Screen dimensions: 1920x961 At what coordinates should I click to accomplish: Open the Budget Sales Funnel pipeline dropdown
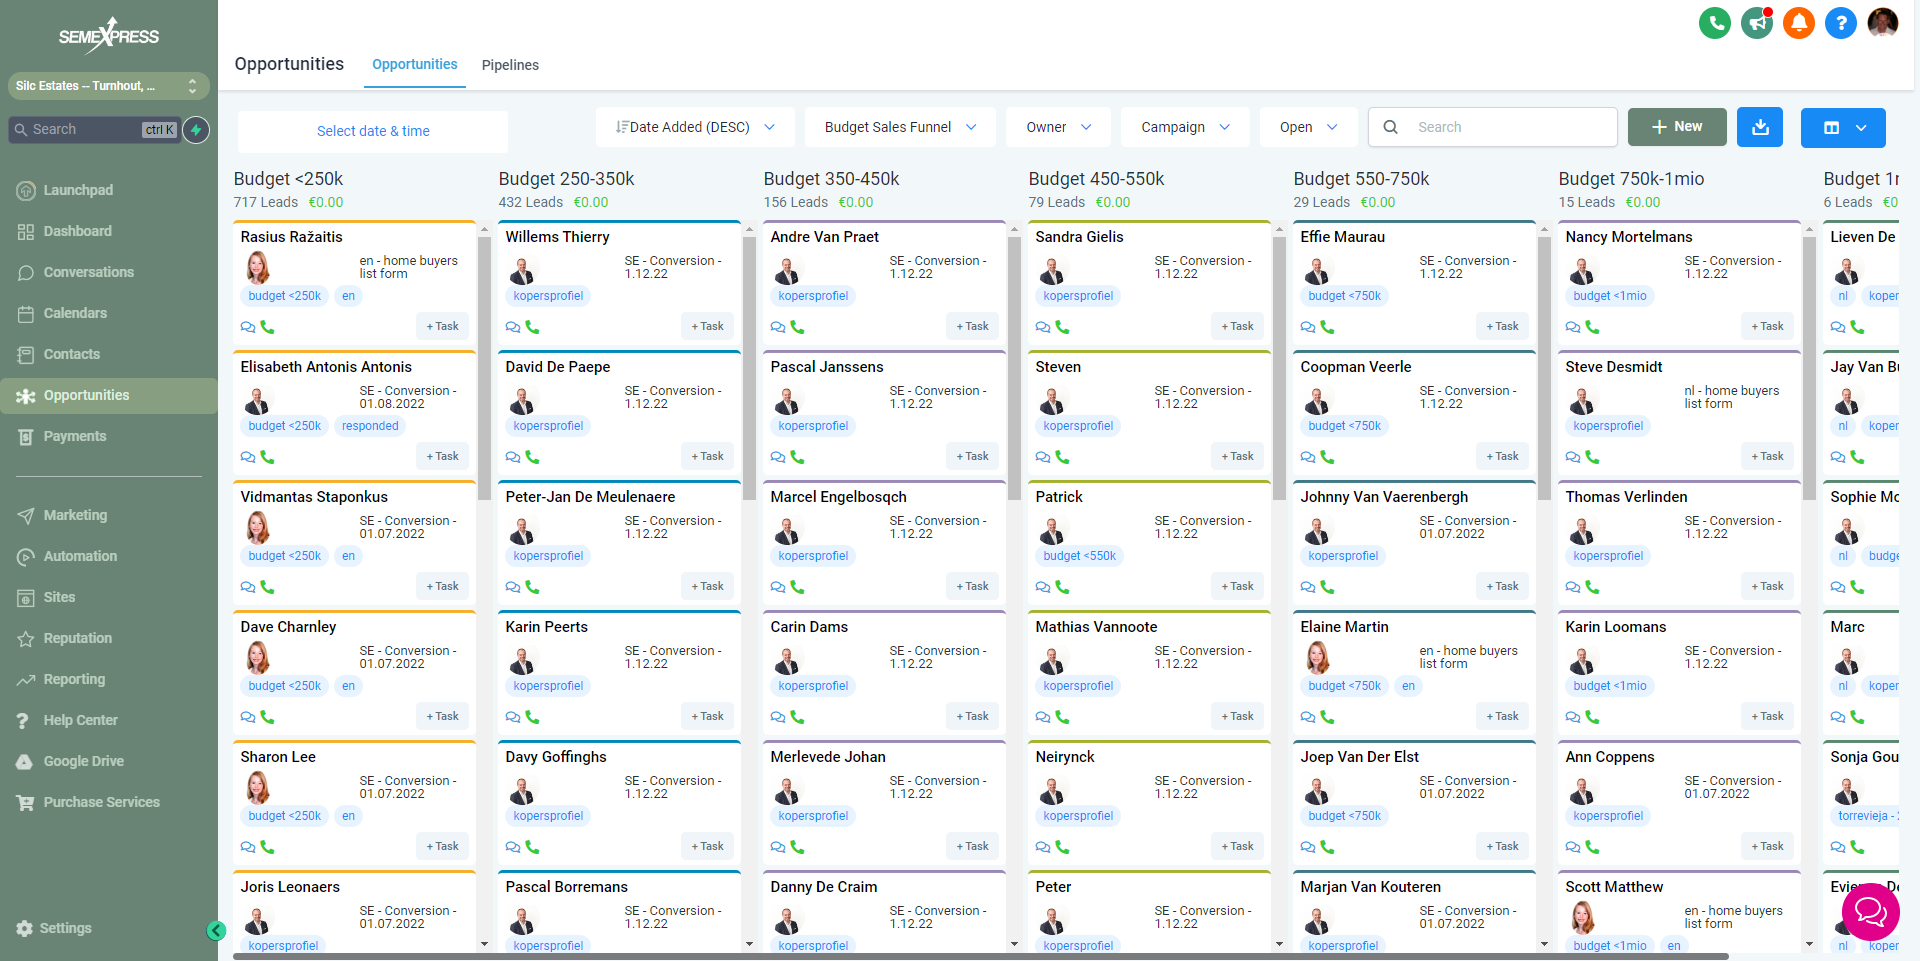900,127
